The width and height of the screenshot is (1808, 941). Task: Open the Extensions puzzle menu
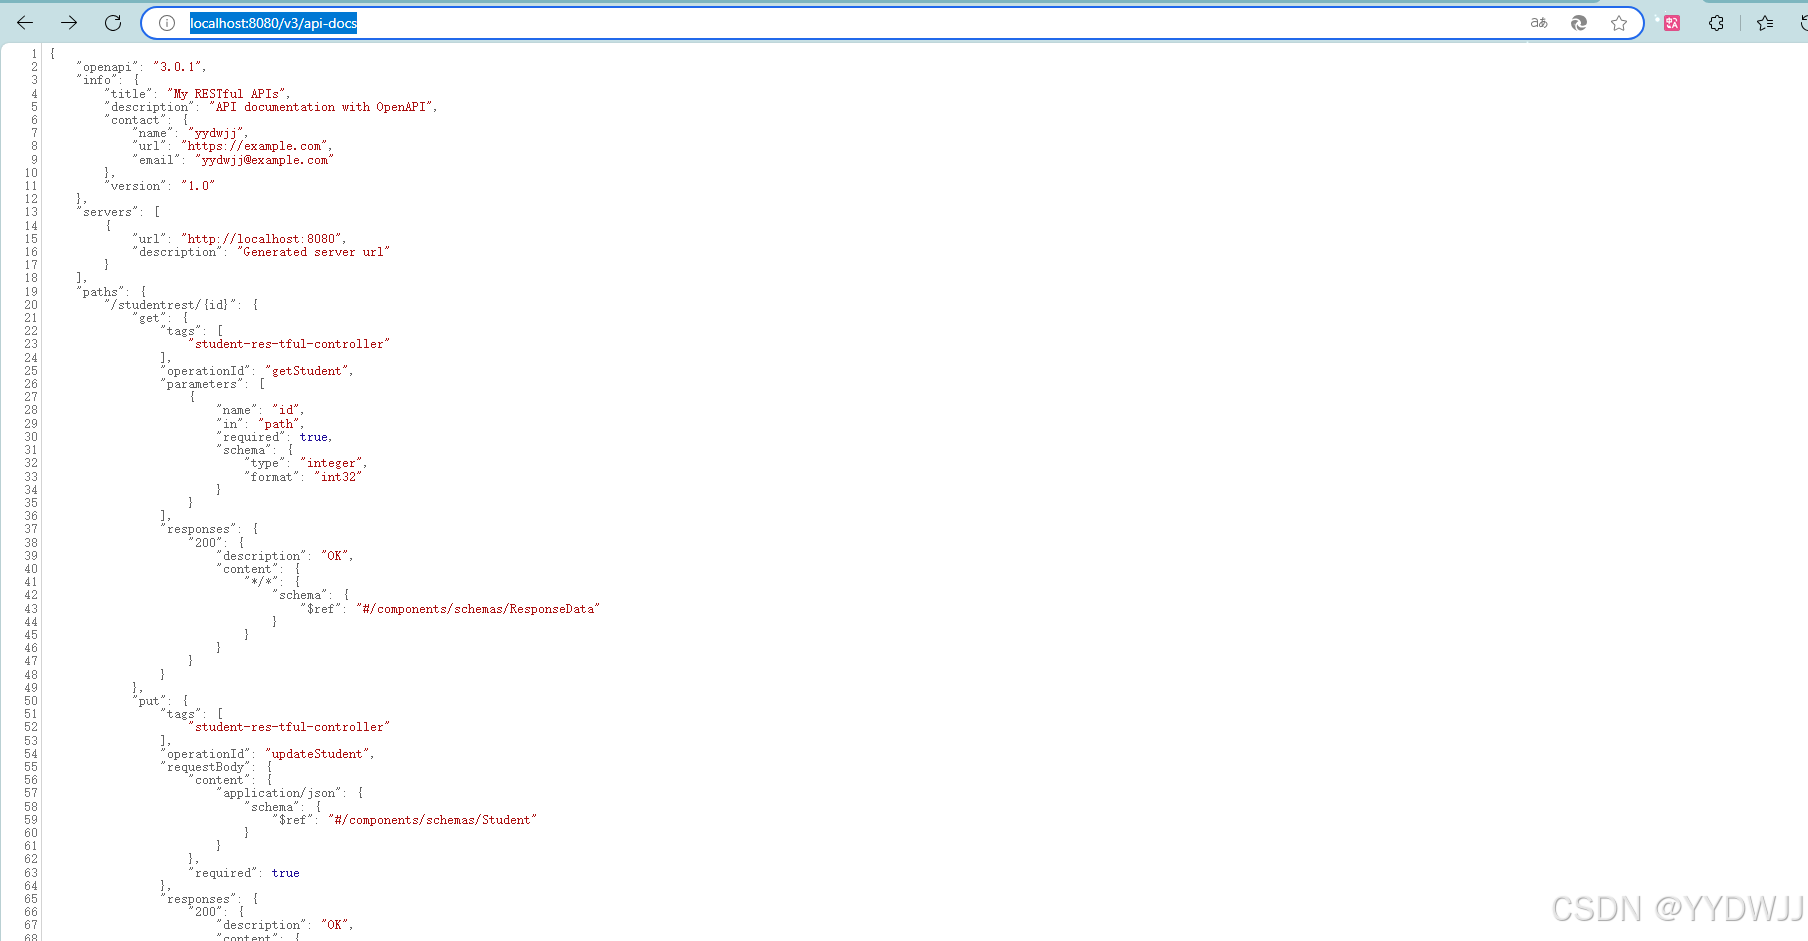coord(1716,23)
